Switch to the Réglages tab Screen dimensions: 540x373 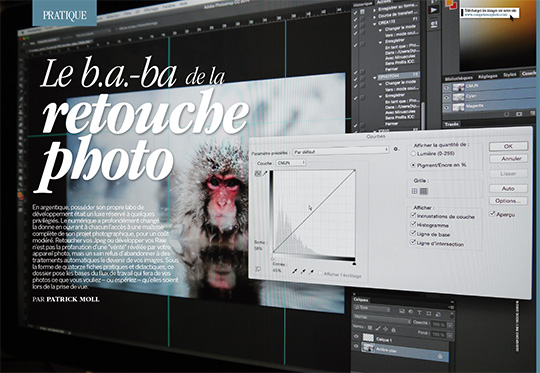pos(488,76)
